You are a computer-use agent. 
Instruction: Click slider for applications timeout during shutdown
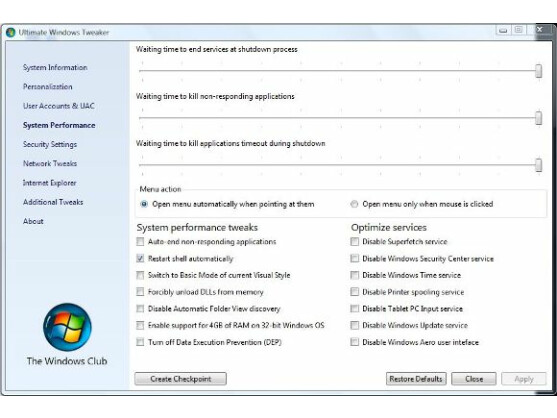[x=539, y=165]
